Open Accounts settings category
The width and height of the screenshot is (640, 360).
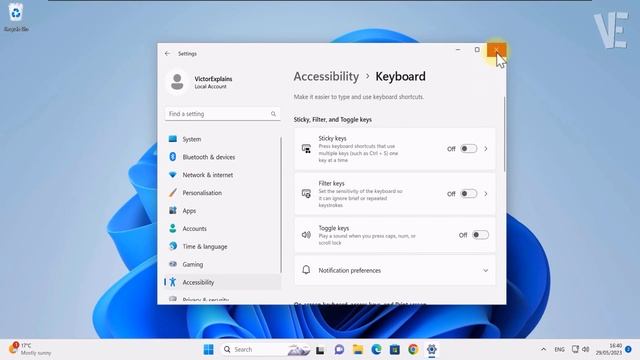[x=222, y=229]
